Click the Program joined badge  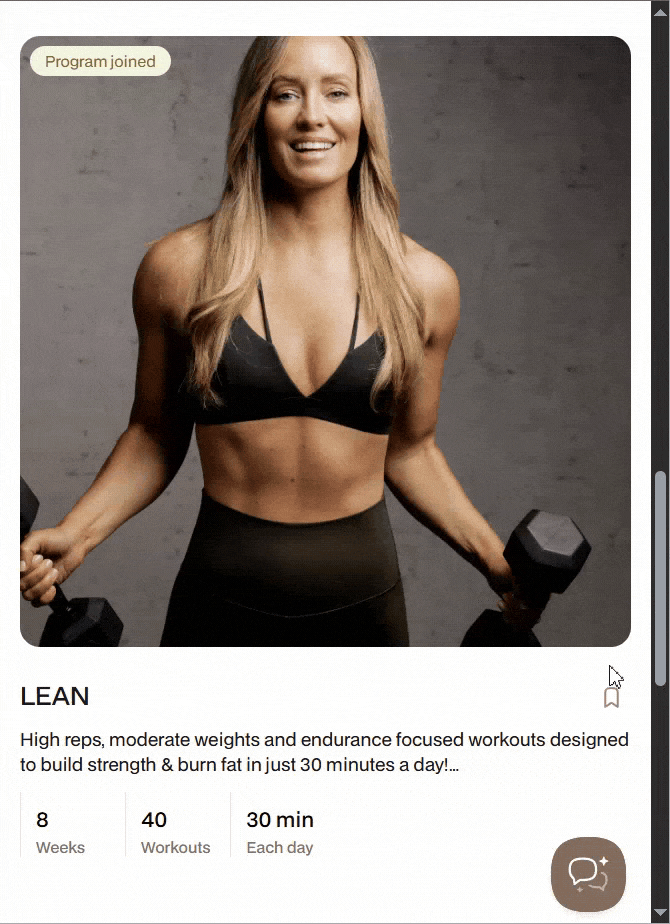[100, 61]
